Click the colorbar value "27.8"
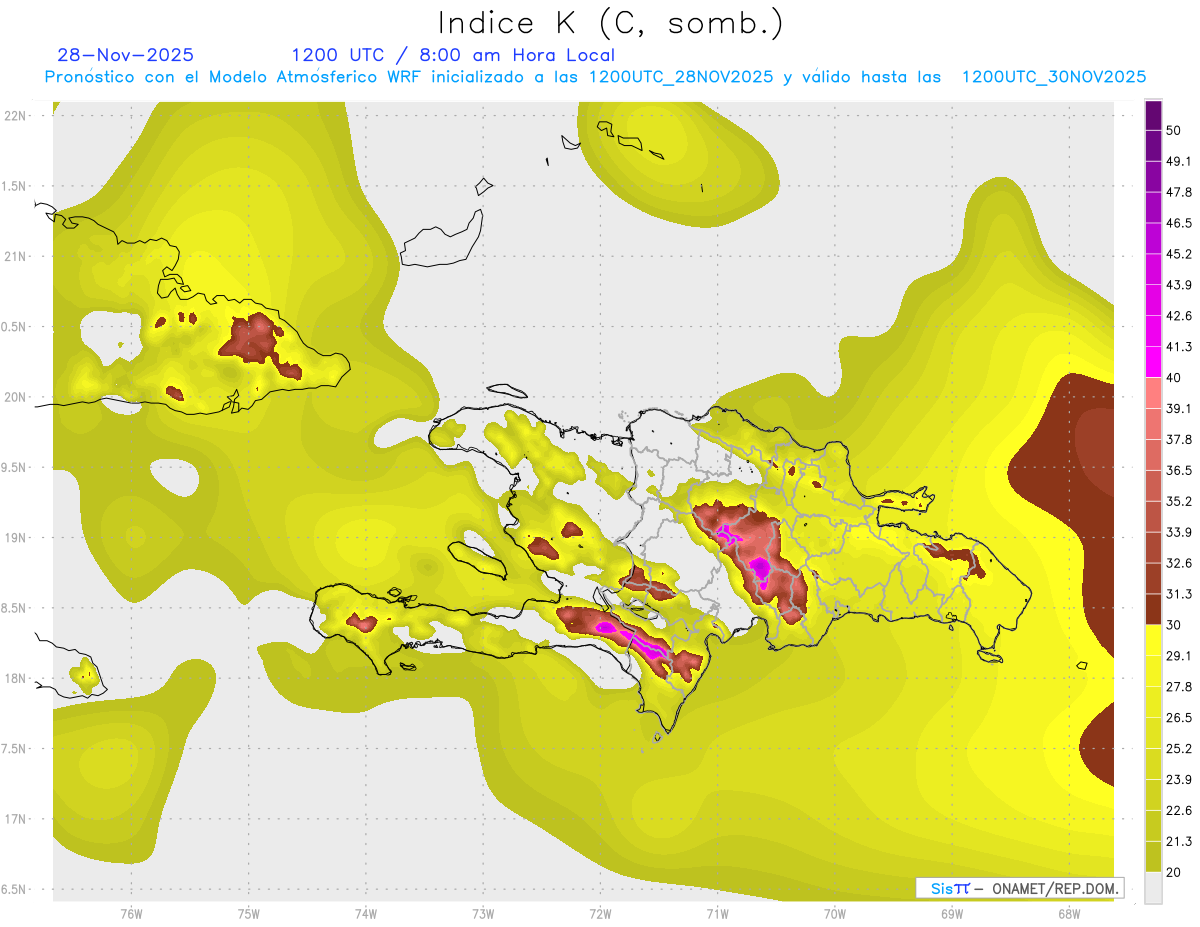 click(x=1179, y=687)
